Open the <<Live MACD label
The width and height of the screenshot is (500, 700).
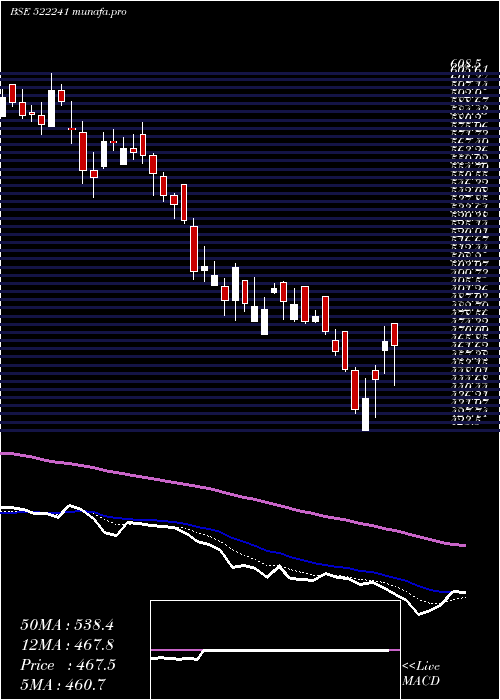click(421, 673)
